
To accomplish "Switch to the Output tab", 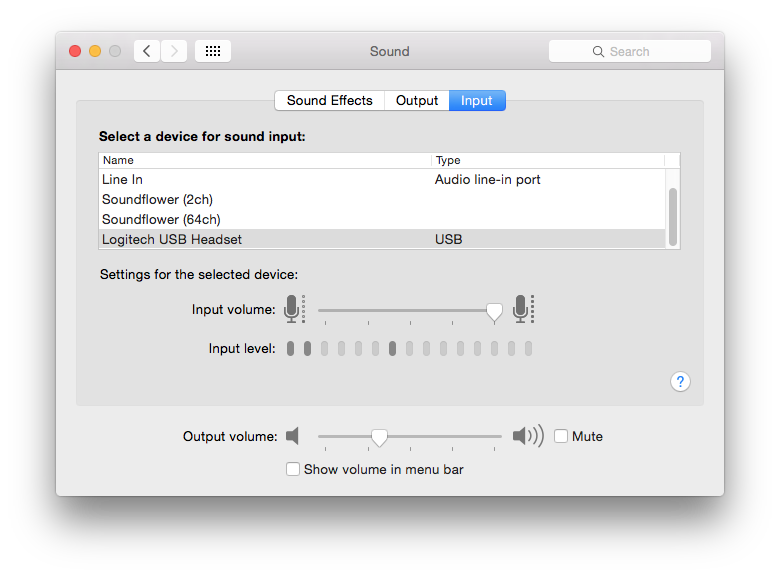I will coord(417,100).
